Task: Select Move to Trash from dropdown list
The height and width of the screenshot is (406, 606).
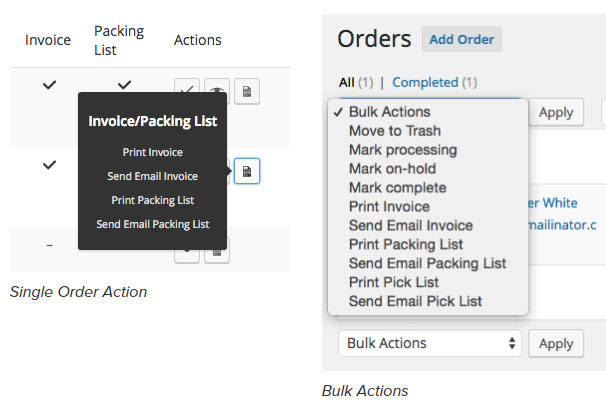Action: (x=394, y=131)
